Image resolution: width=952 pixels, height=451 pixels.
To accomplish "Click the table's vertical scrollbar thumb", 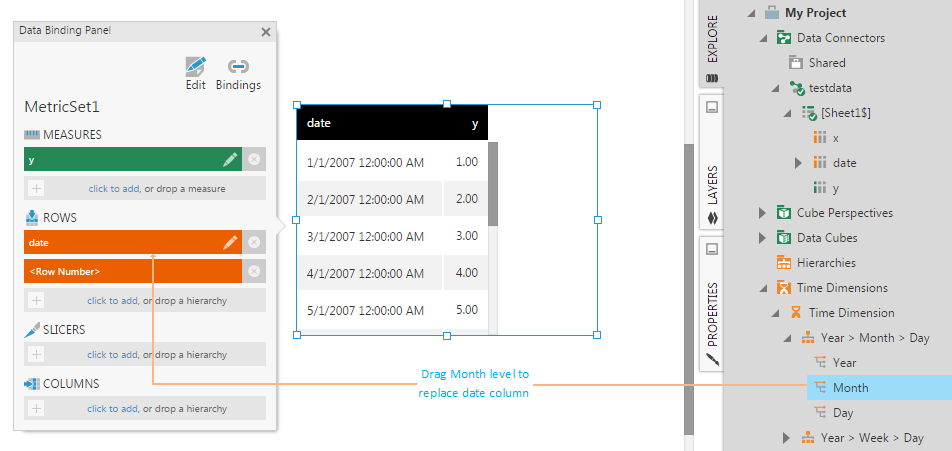I will point(493,184).
